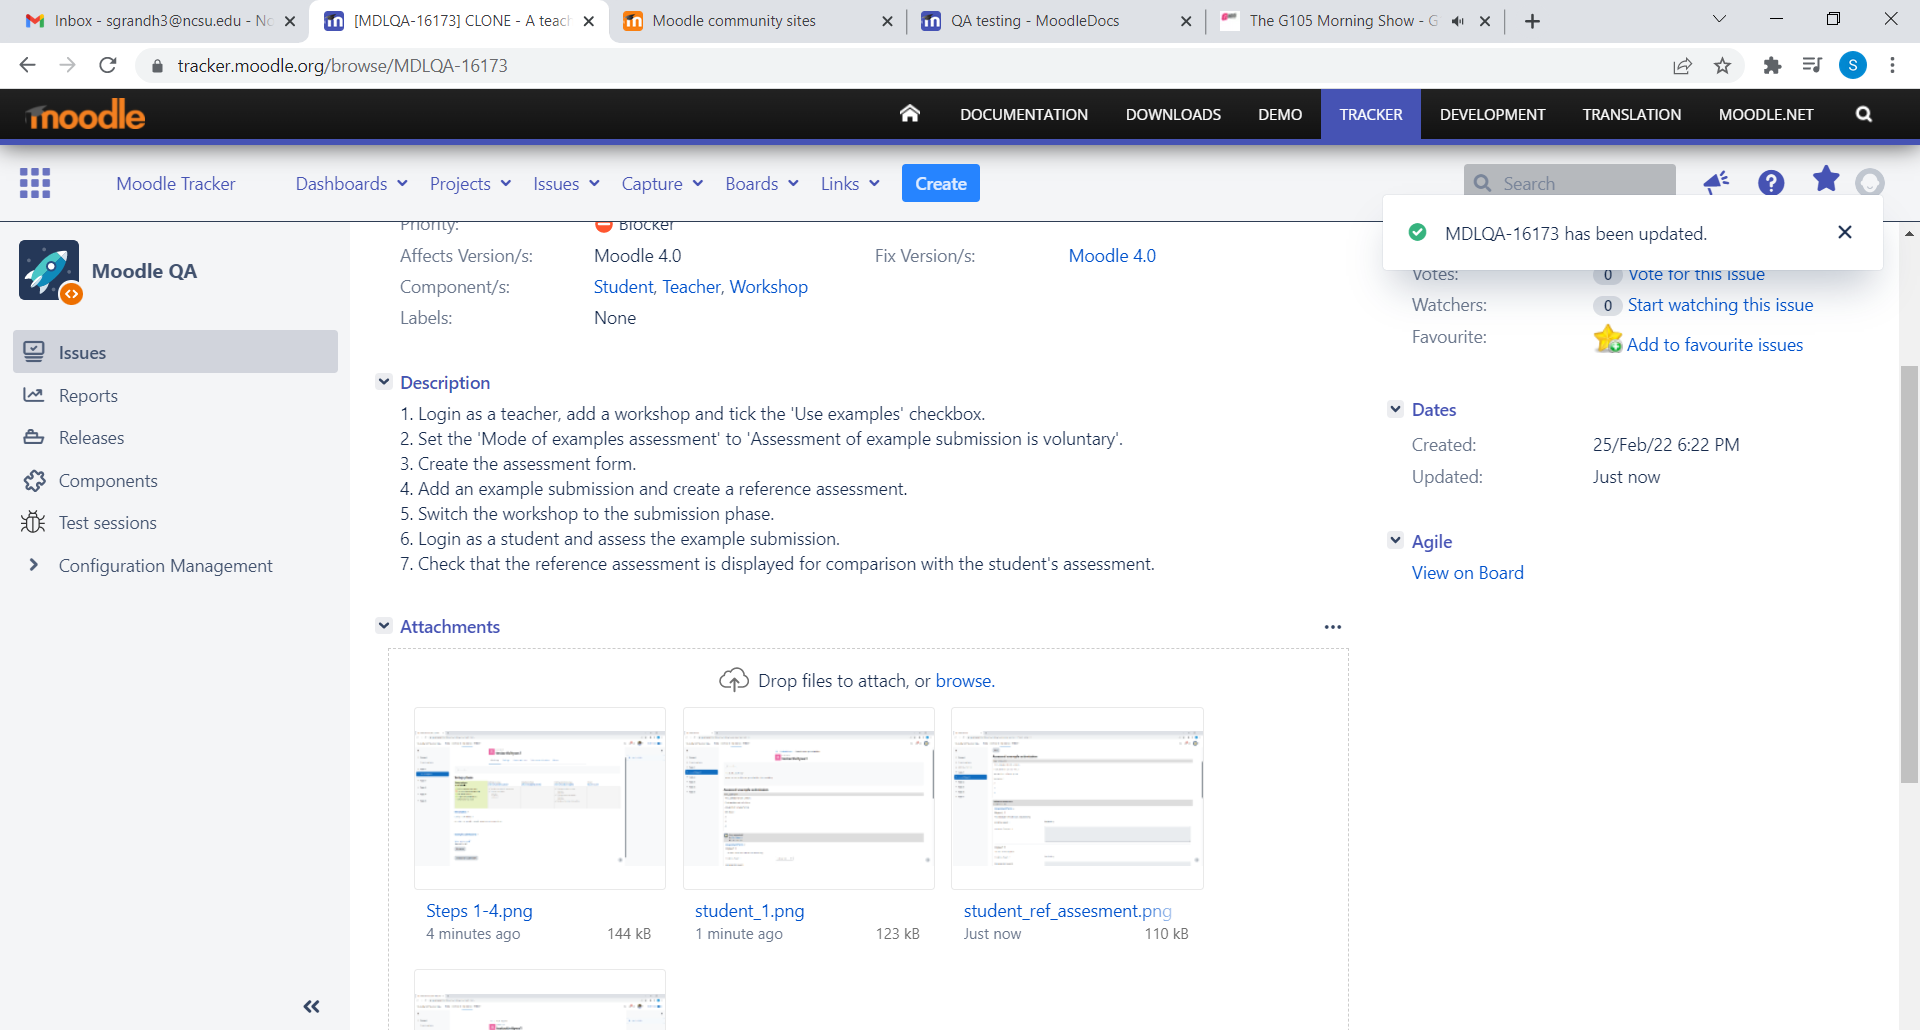This screenshot has height=1030, width=1920.
Task: Collapse the Description section
Action: [x=384, y=382]
